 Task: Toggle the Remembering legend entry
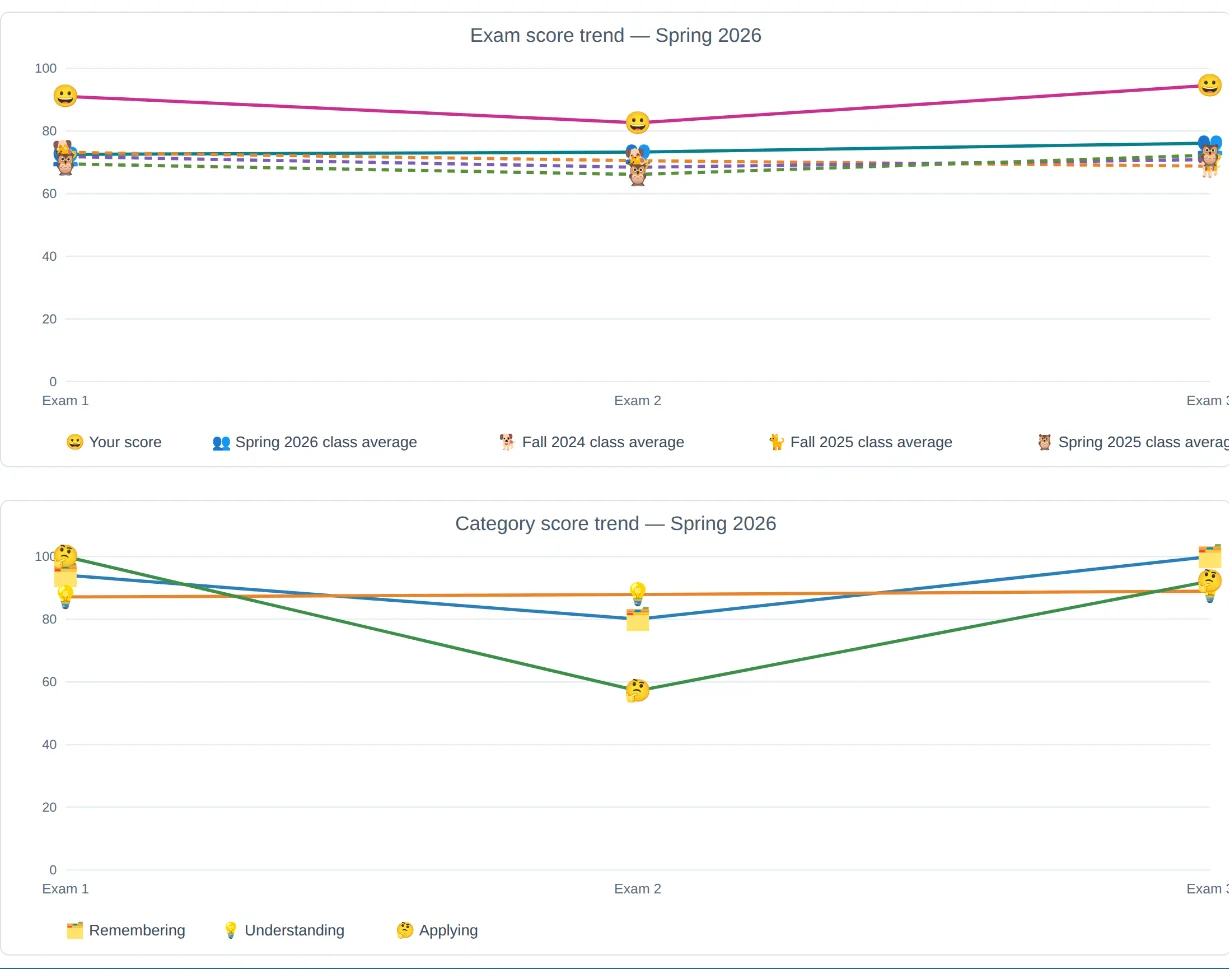click(x=125, y=930)
